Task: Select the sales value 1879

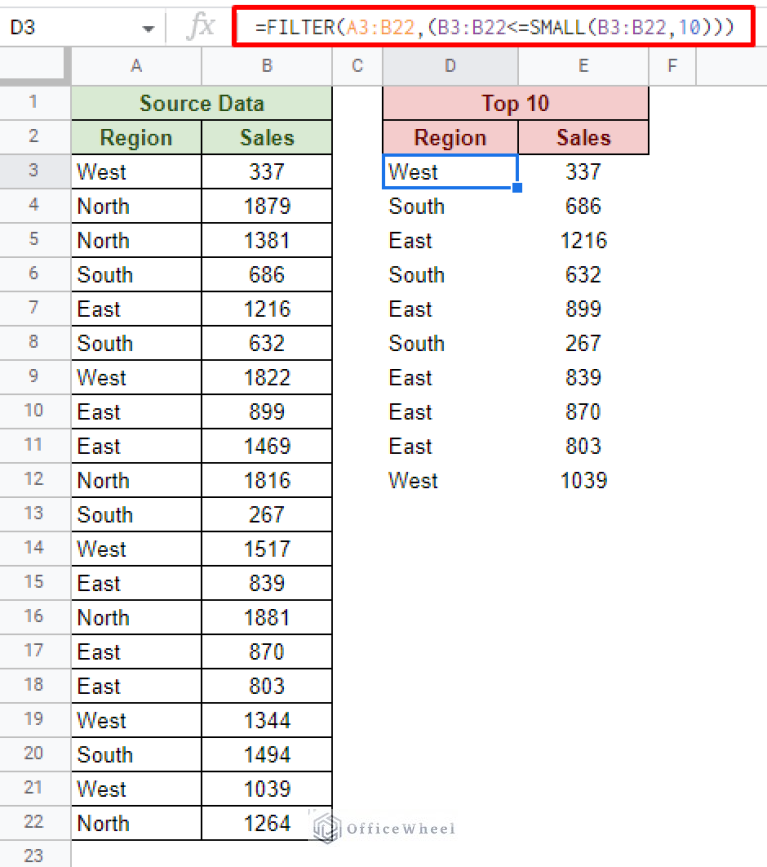Action: [267, 206]
